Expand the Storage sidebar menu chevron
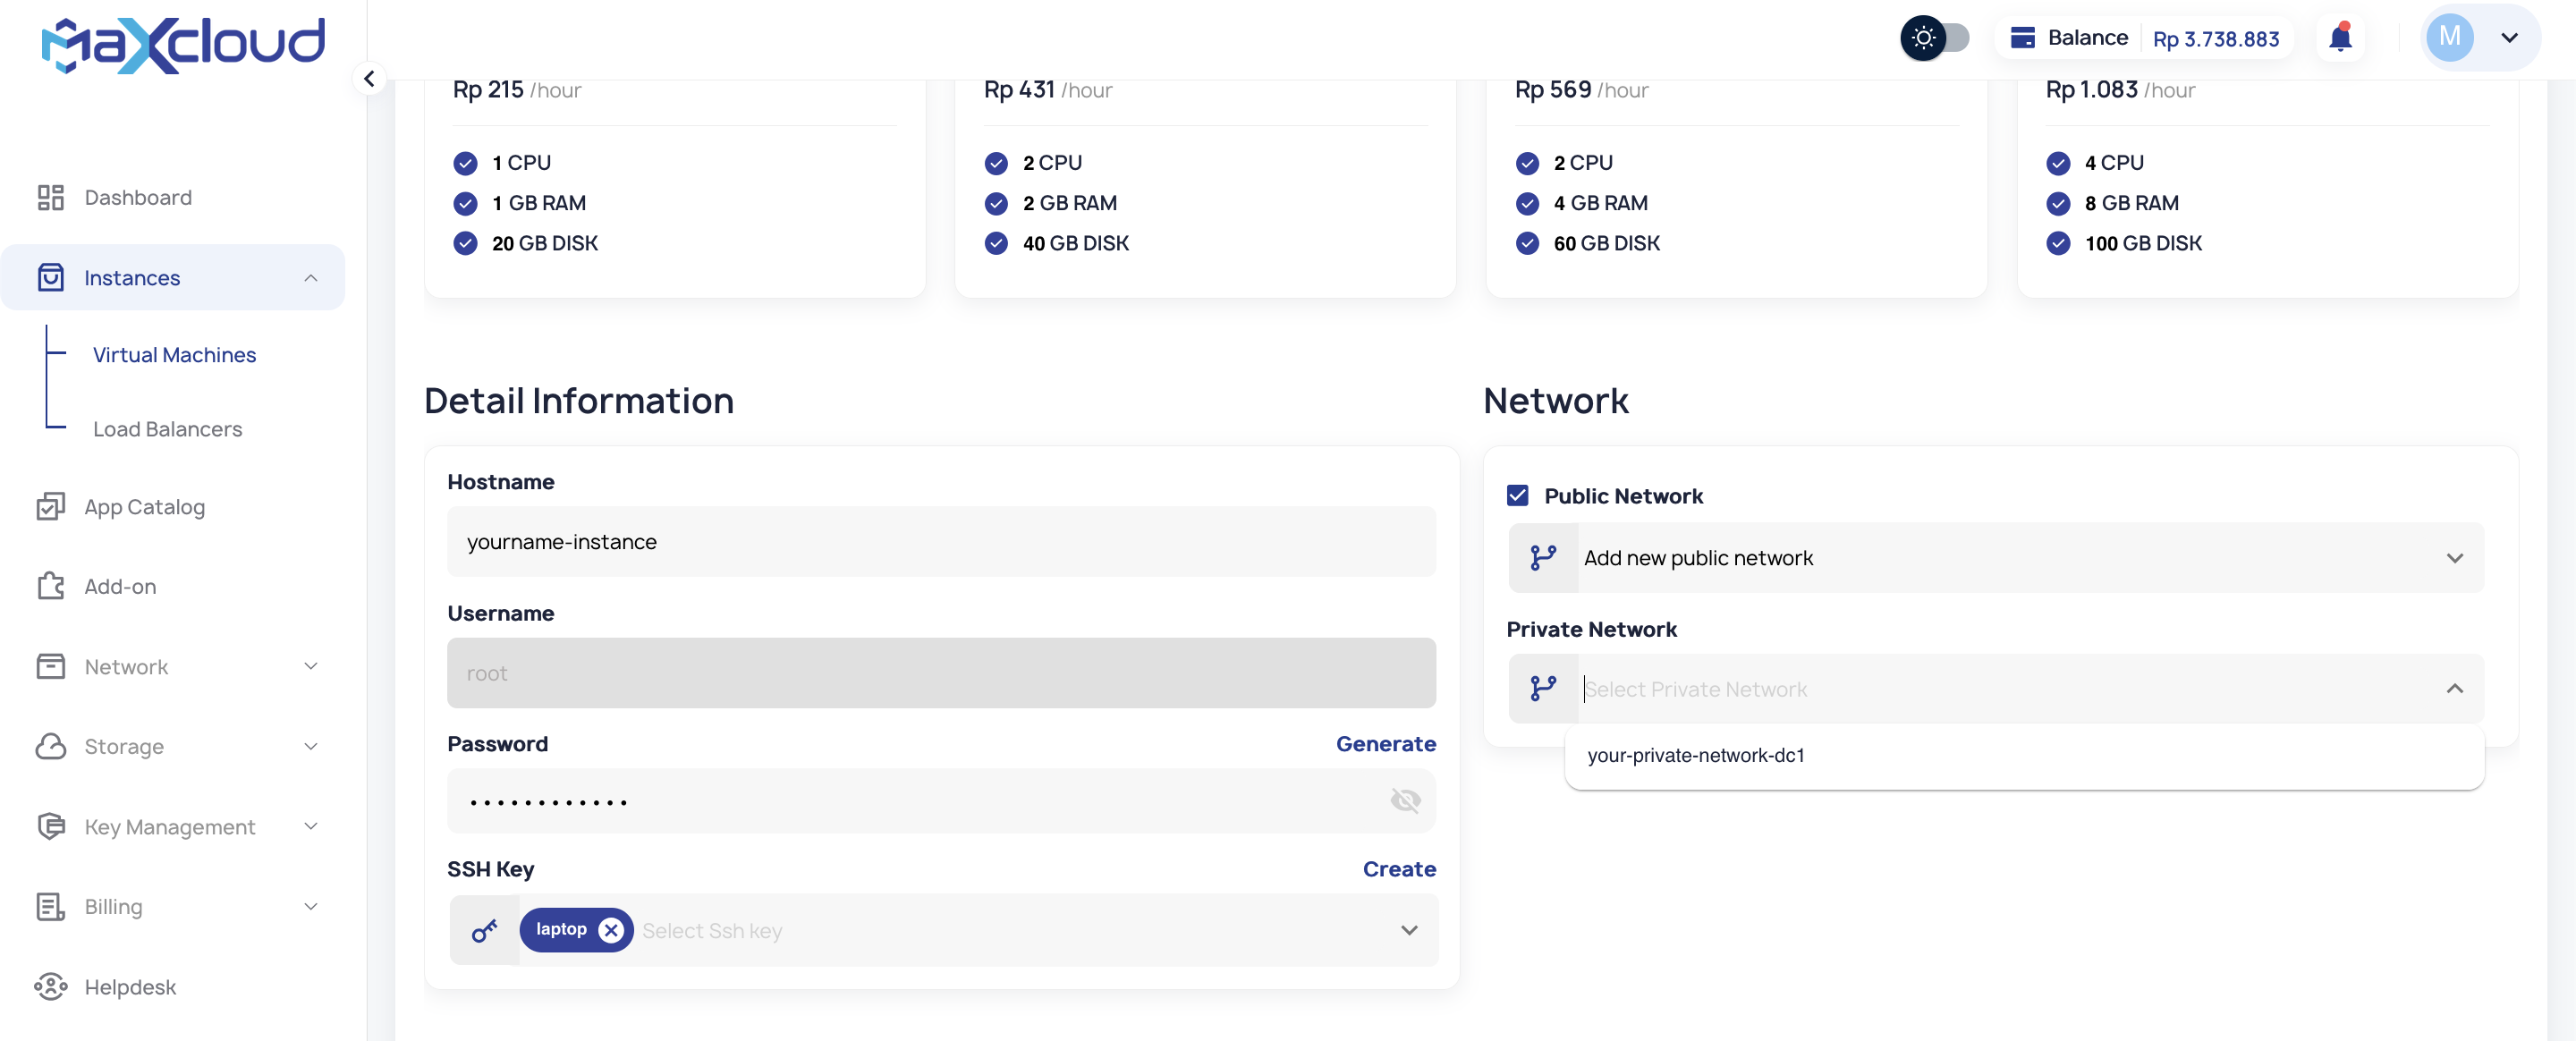The image size is (2576, 1041). [311, 746]
